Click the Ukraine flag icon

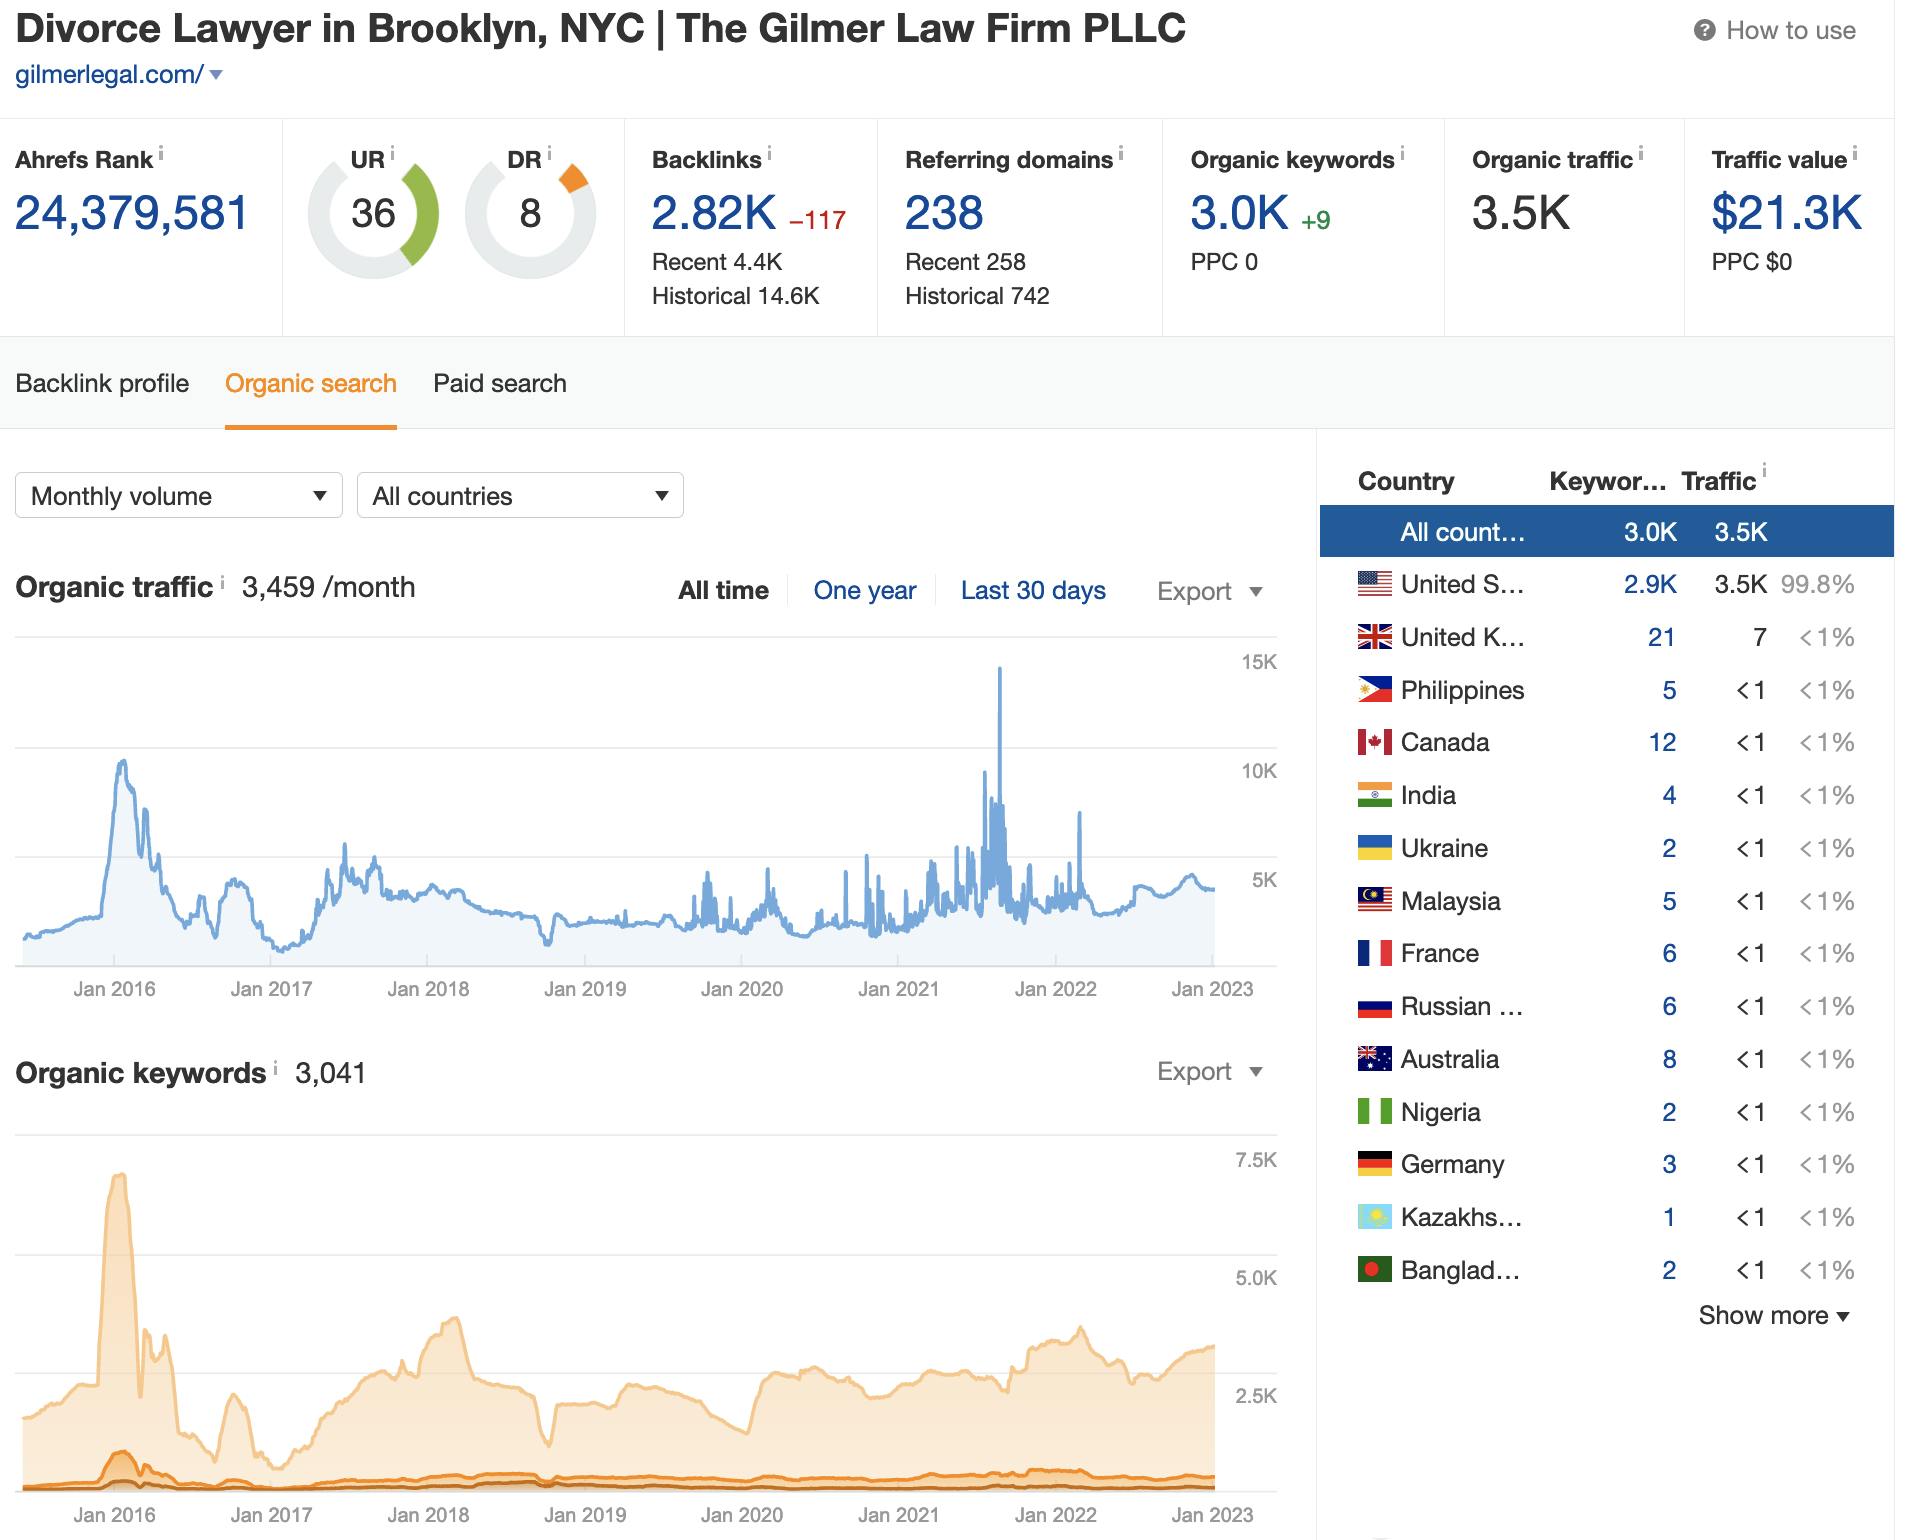click(1374, 848)
